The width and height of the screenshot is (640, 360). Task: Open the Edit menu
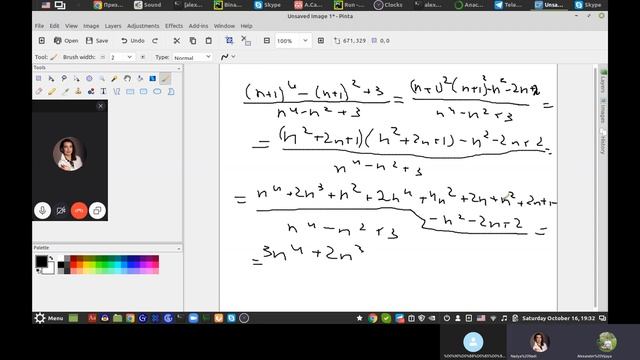tap(54, 26)
